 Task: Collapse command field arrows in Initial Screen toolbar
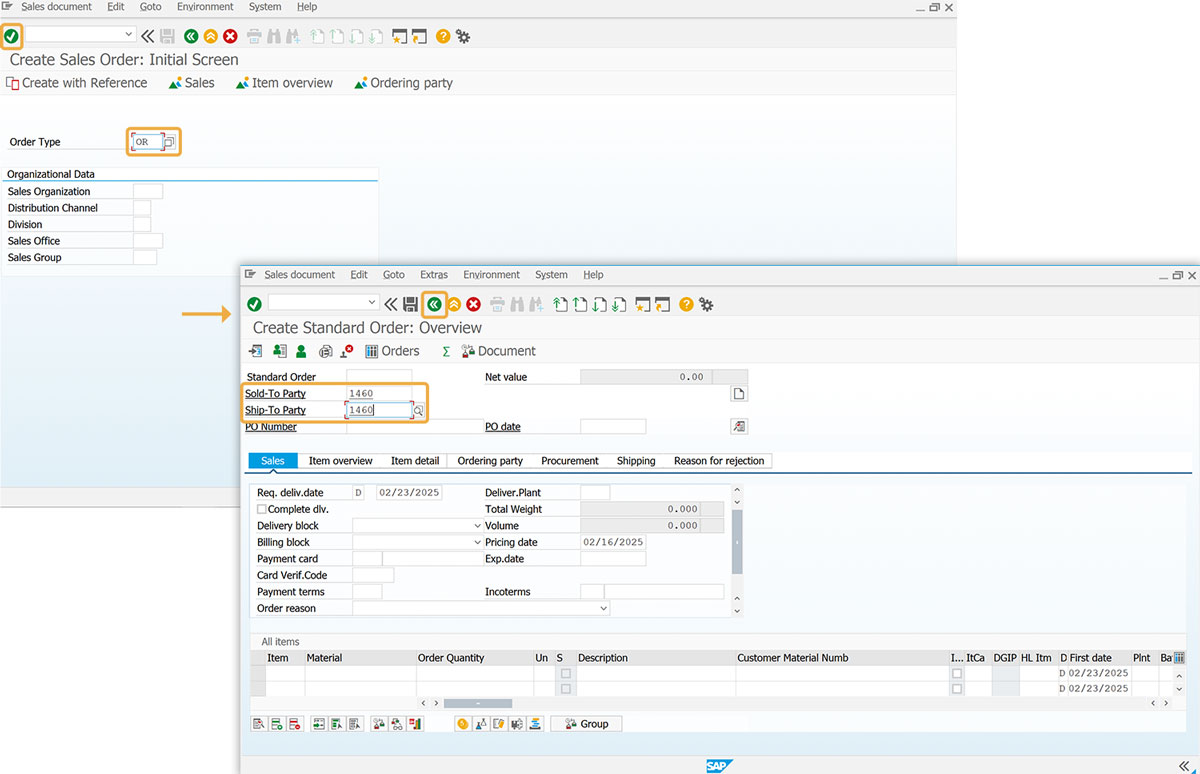click(146, 36)
